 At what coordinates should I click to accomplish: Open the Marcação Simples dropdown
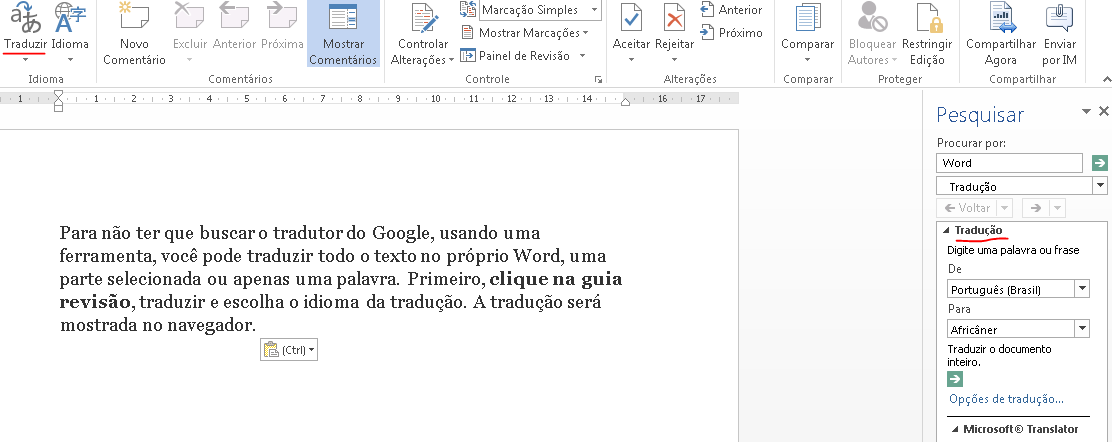point(540,10)
